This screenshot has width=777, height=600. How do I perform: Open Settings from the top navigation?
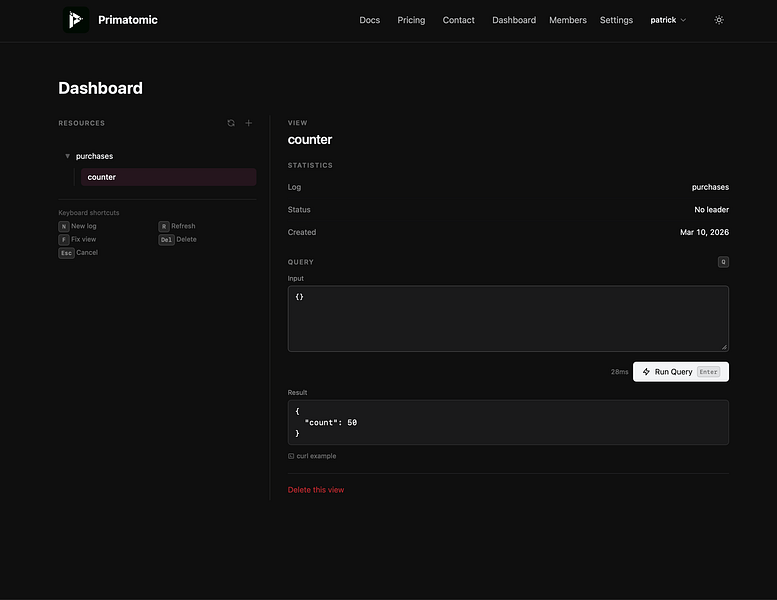tap(616, 20)
